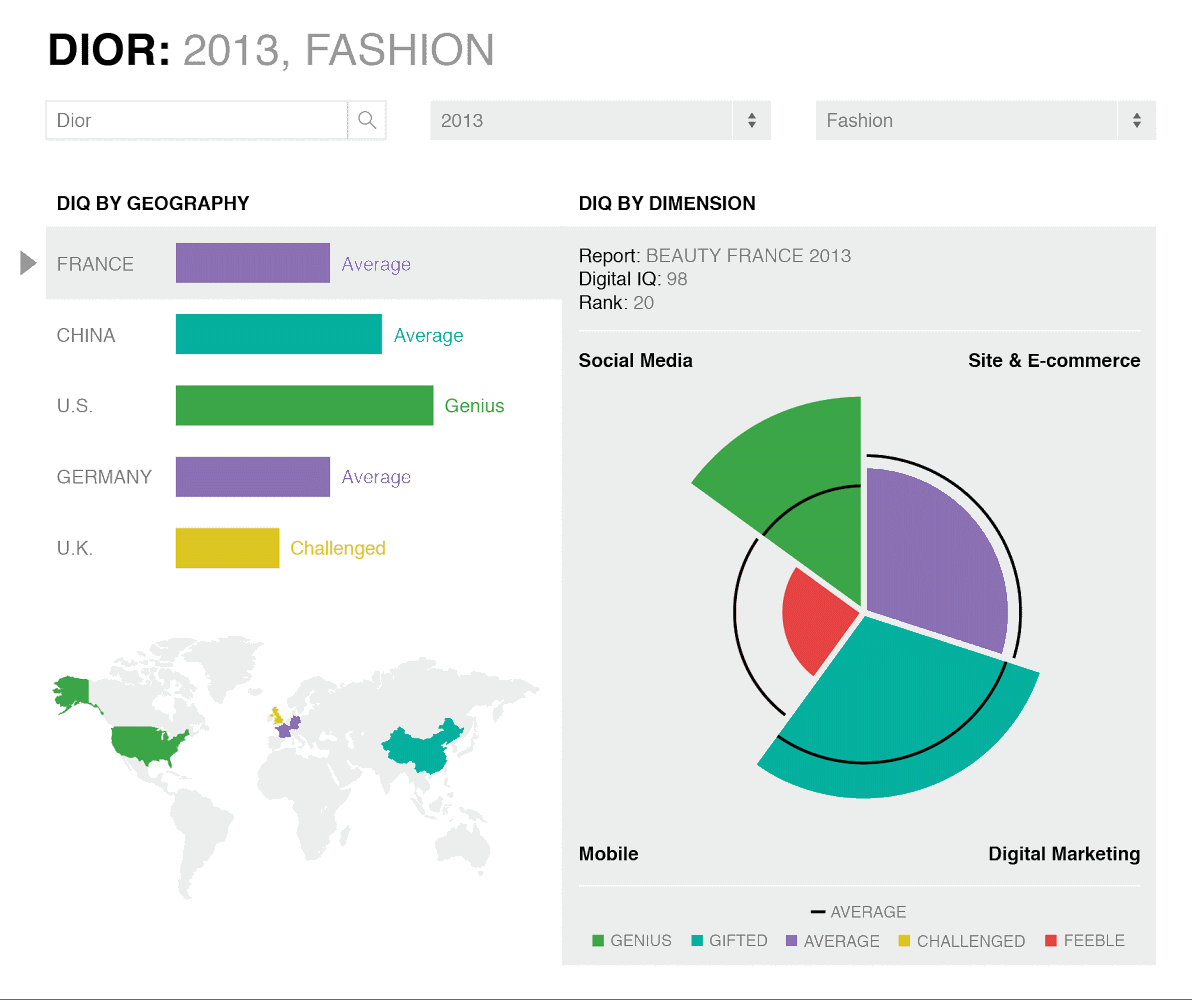The height and width of the screenshot is (1000, 1192).
Task: Open the BEAUTY FRANCE 2013 report link
Action: (x=748, y=255)
